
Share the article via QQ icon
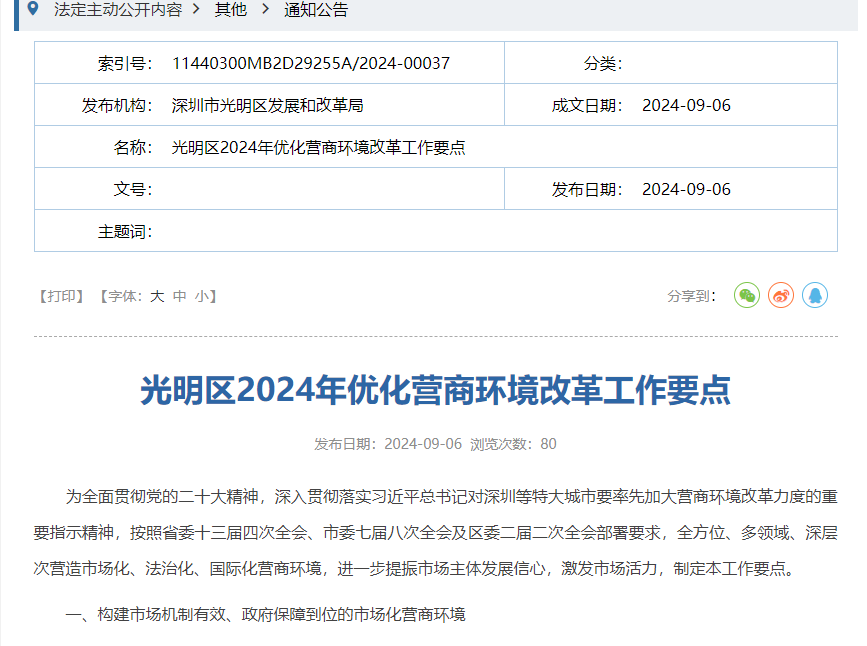click(x=815, y=295)
